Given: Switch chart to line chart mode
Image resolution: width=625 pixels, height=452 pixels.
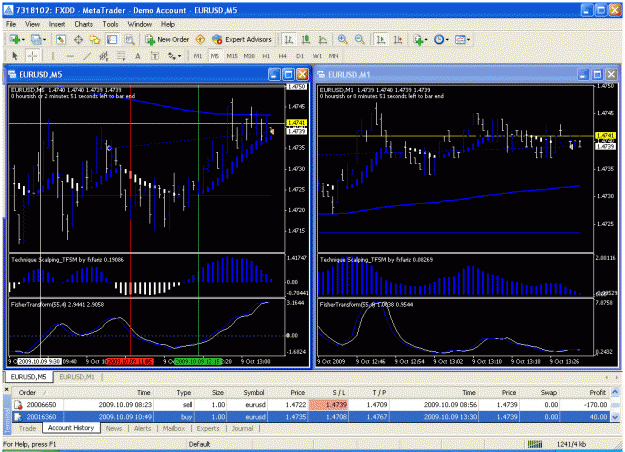Looking at the screenshot, I should [x=322, y=39].
